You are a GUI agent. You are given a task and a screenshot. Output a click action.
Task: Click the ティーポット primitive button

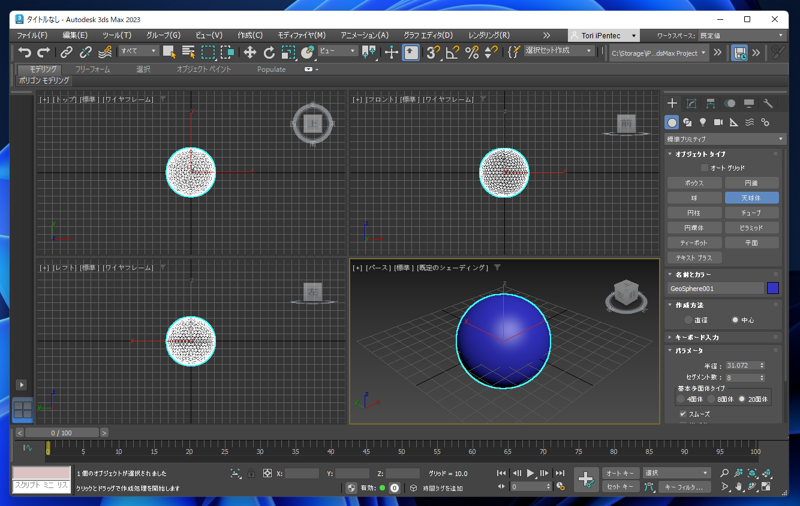coord(694,243)
